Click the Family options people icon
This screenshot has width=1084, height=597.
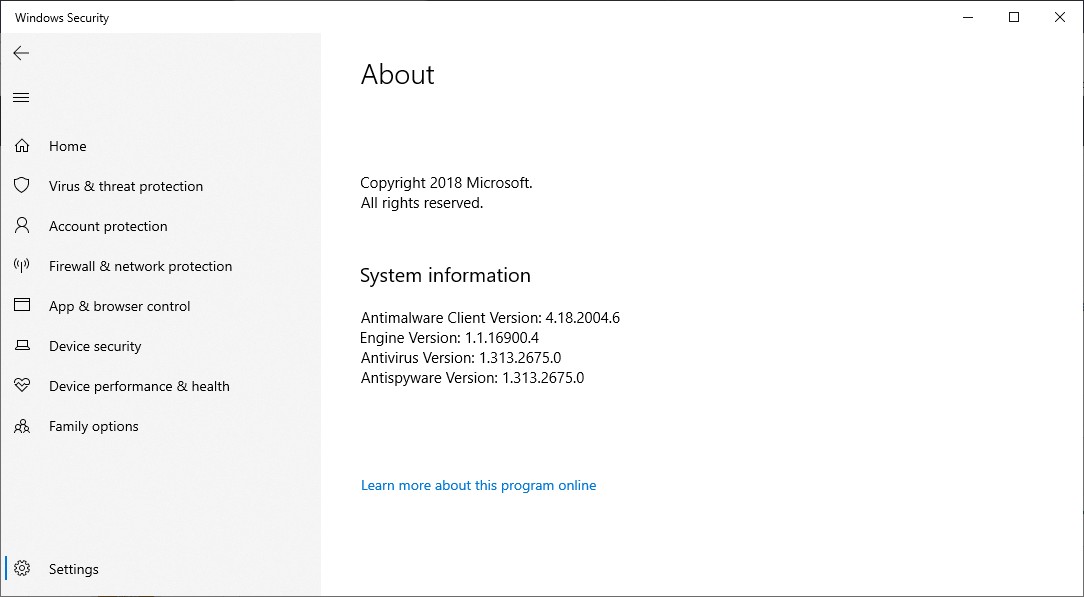[22, 426]
